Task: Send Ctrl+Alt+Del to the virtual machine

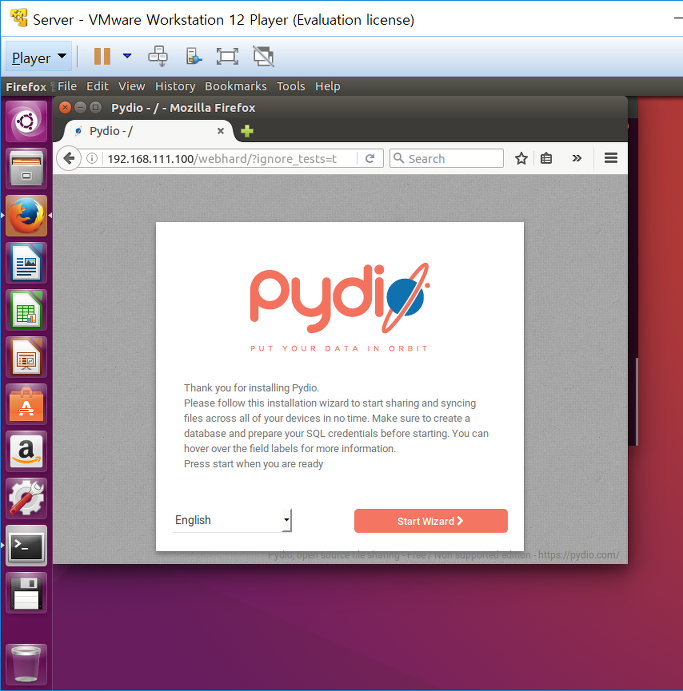Action: (158, 56)
